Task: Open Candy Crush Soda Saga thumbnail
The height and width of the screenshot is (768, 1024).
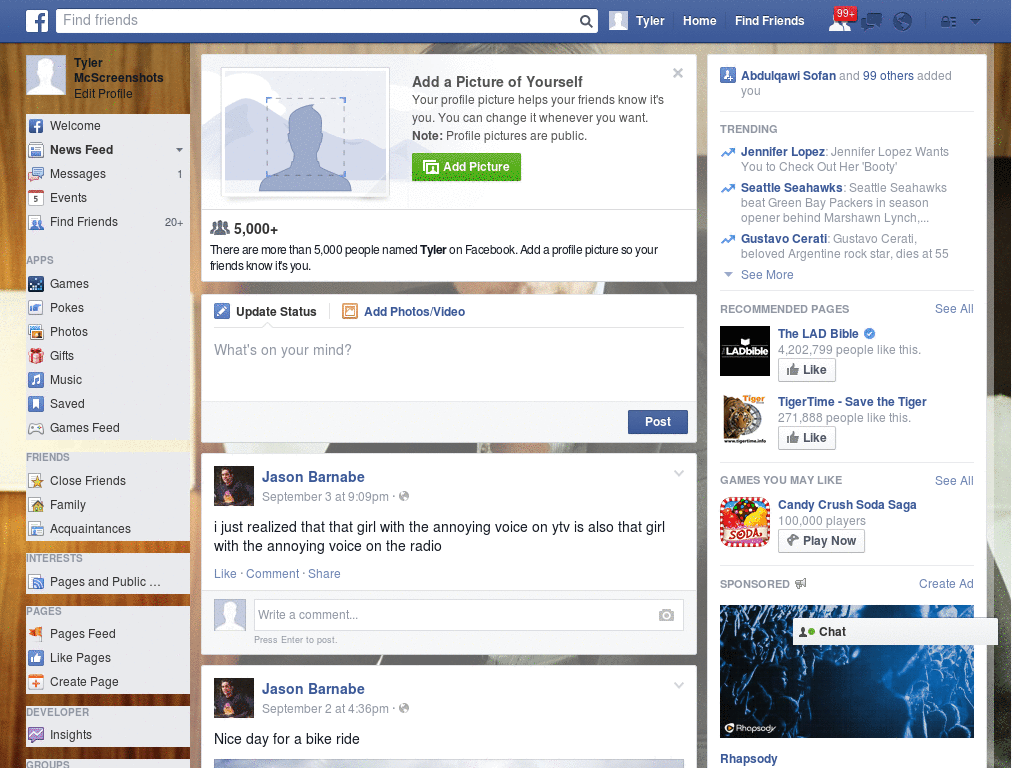Action: tap(745, 522)
